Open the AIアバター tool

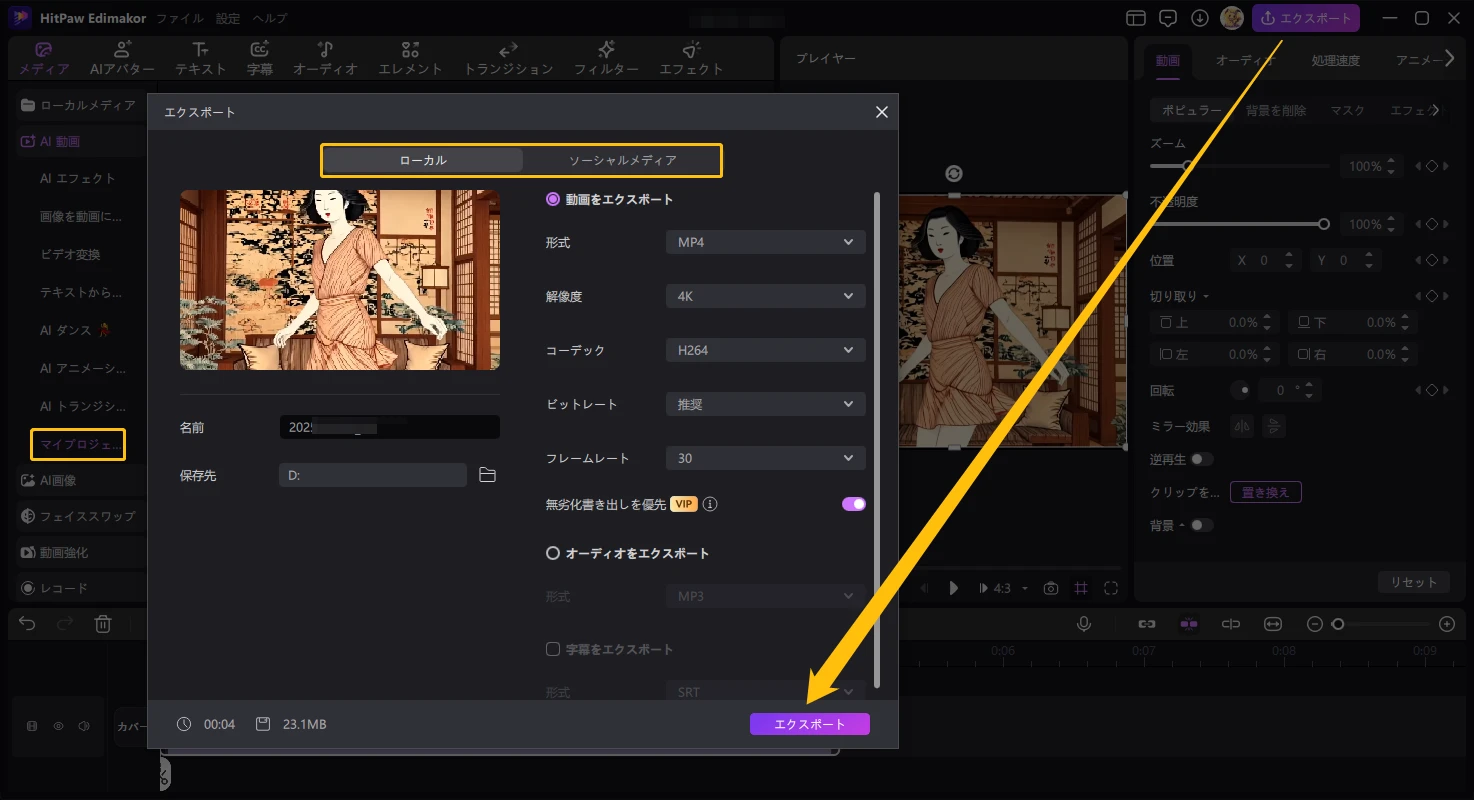point(122,59)
